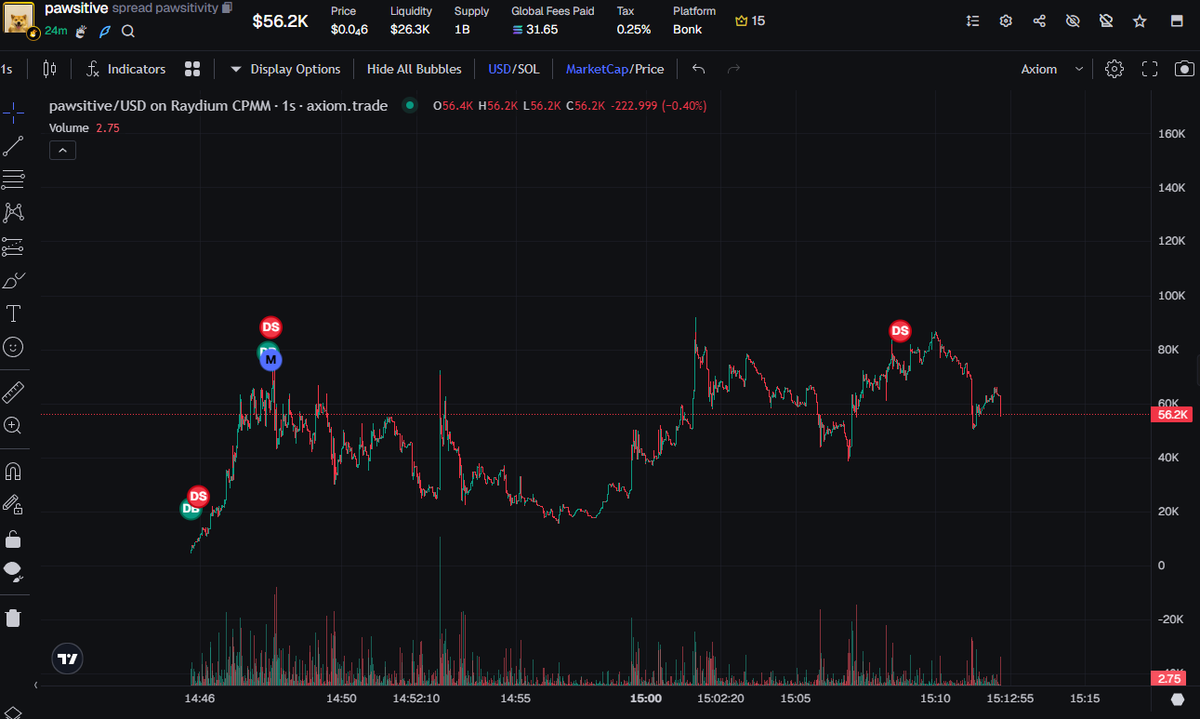Toggle lock all drawing tools
This screenshot has width=1200, height=719.
point(14,539)
